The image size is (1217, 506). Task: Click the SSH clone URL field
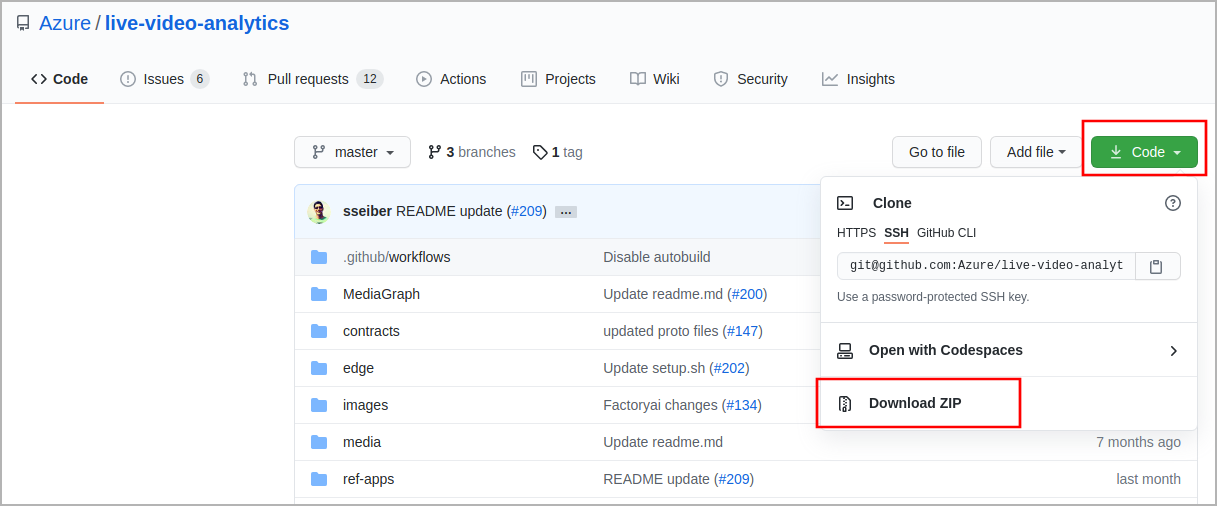[986, 266]
